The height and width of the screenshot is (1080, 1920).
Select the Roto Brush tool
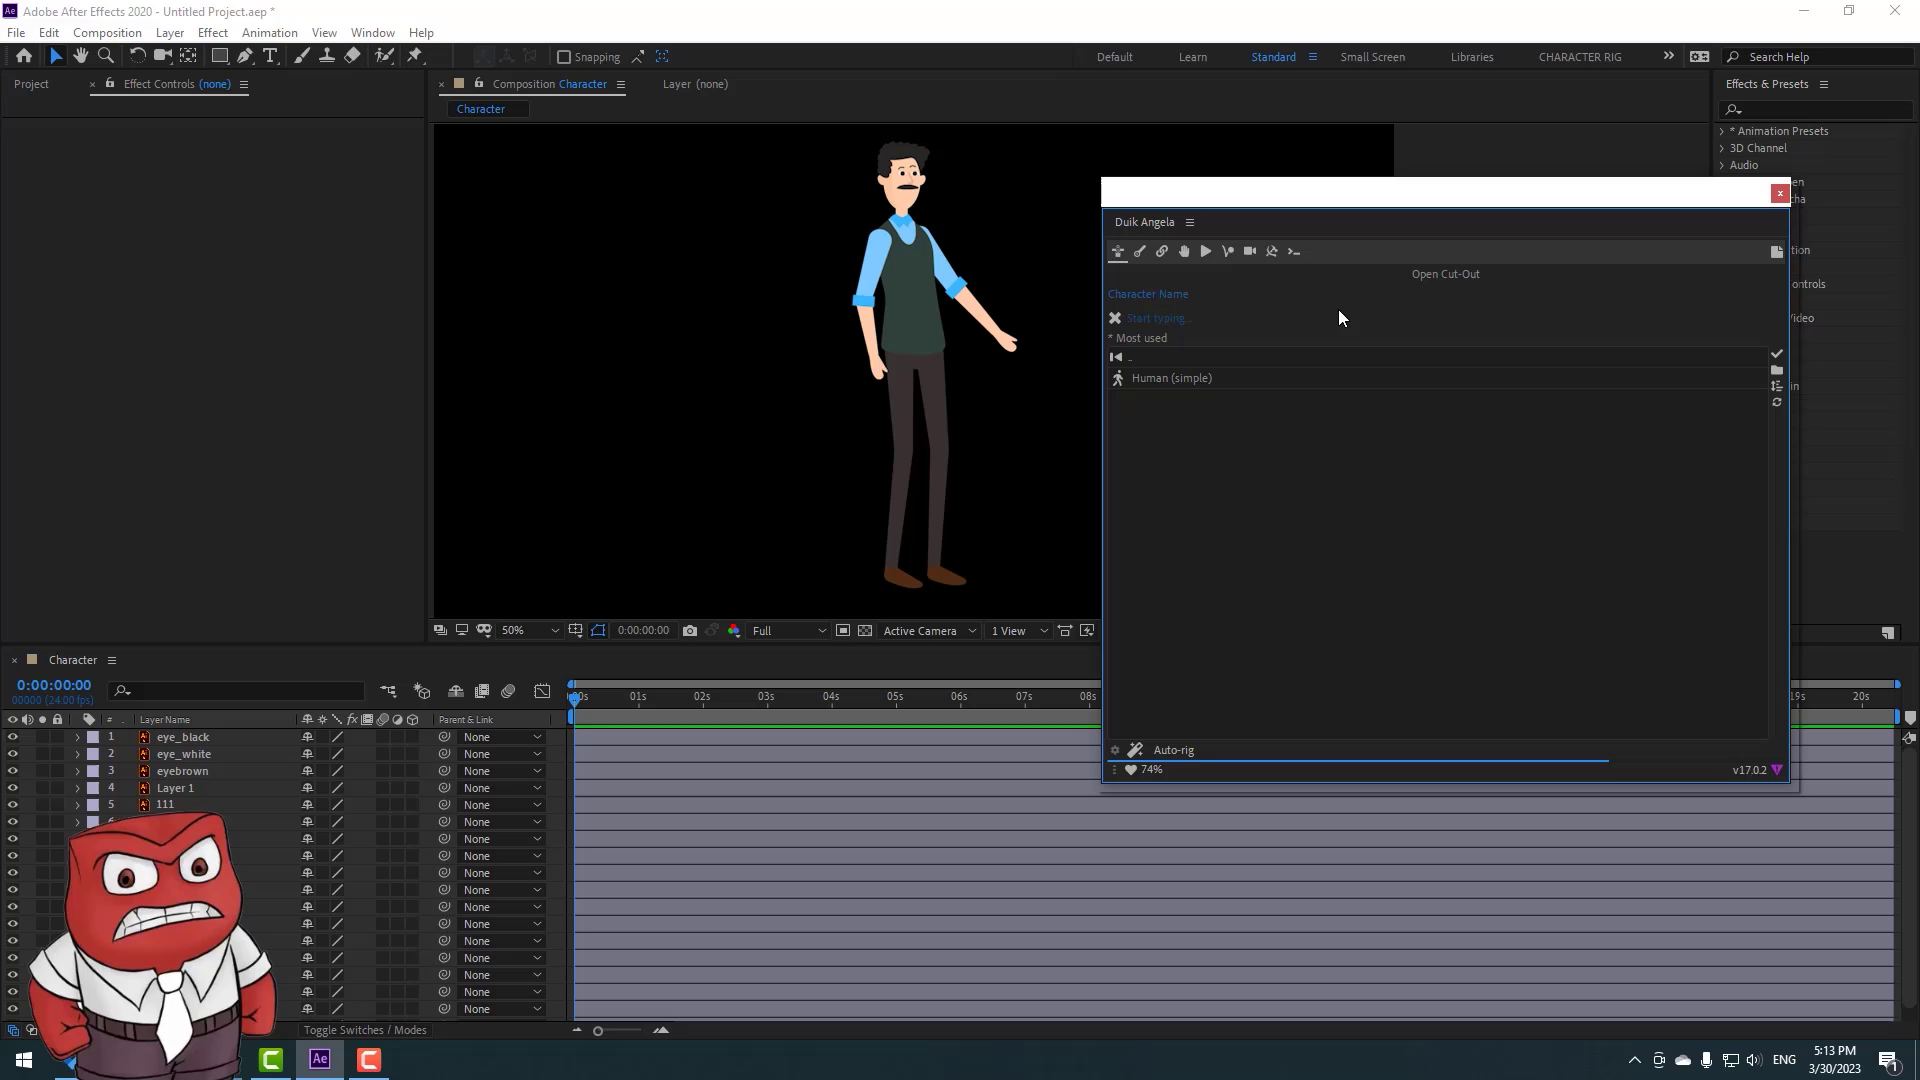pos(384,56)
